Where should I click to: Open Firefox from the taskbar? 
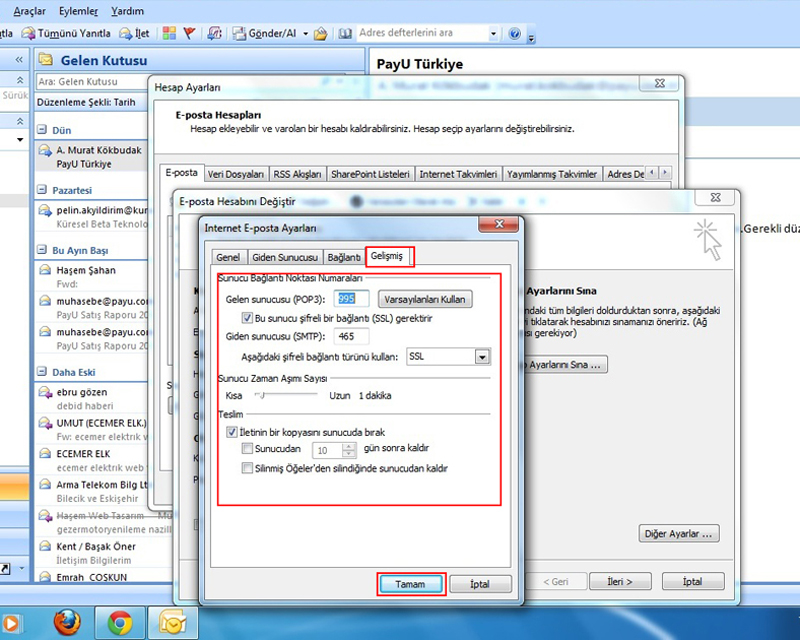click(x=67, y=623)
